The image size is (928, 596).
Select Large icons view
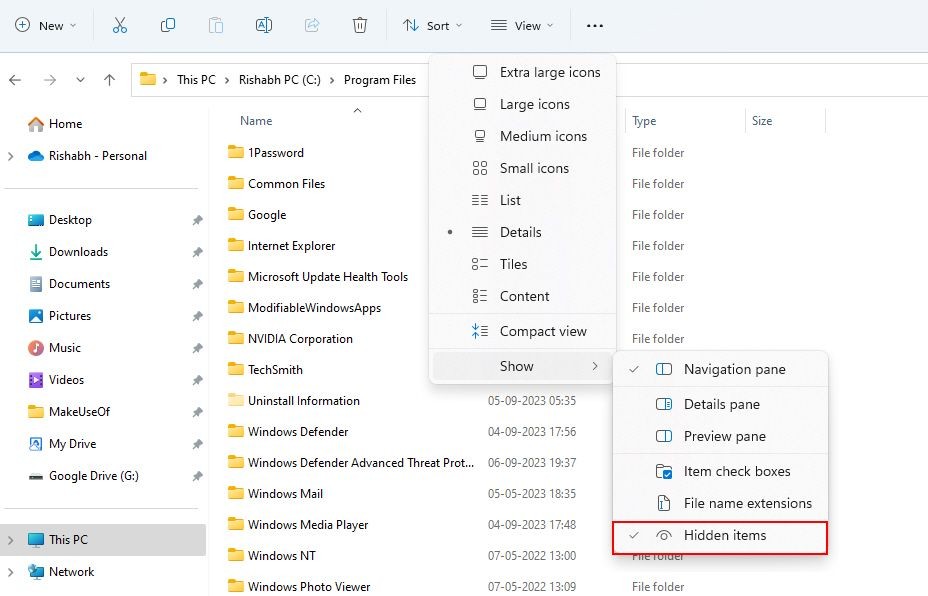pos(522,104)
